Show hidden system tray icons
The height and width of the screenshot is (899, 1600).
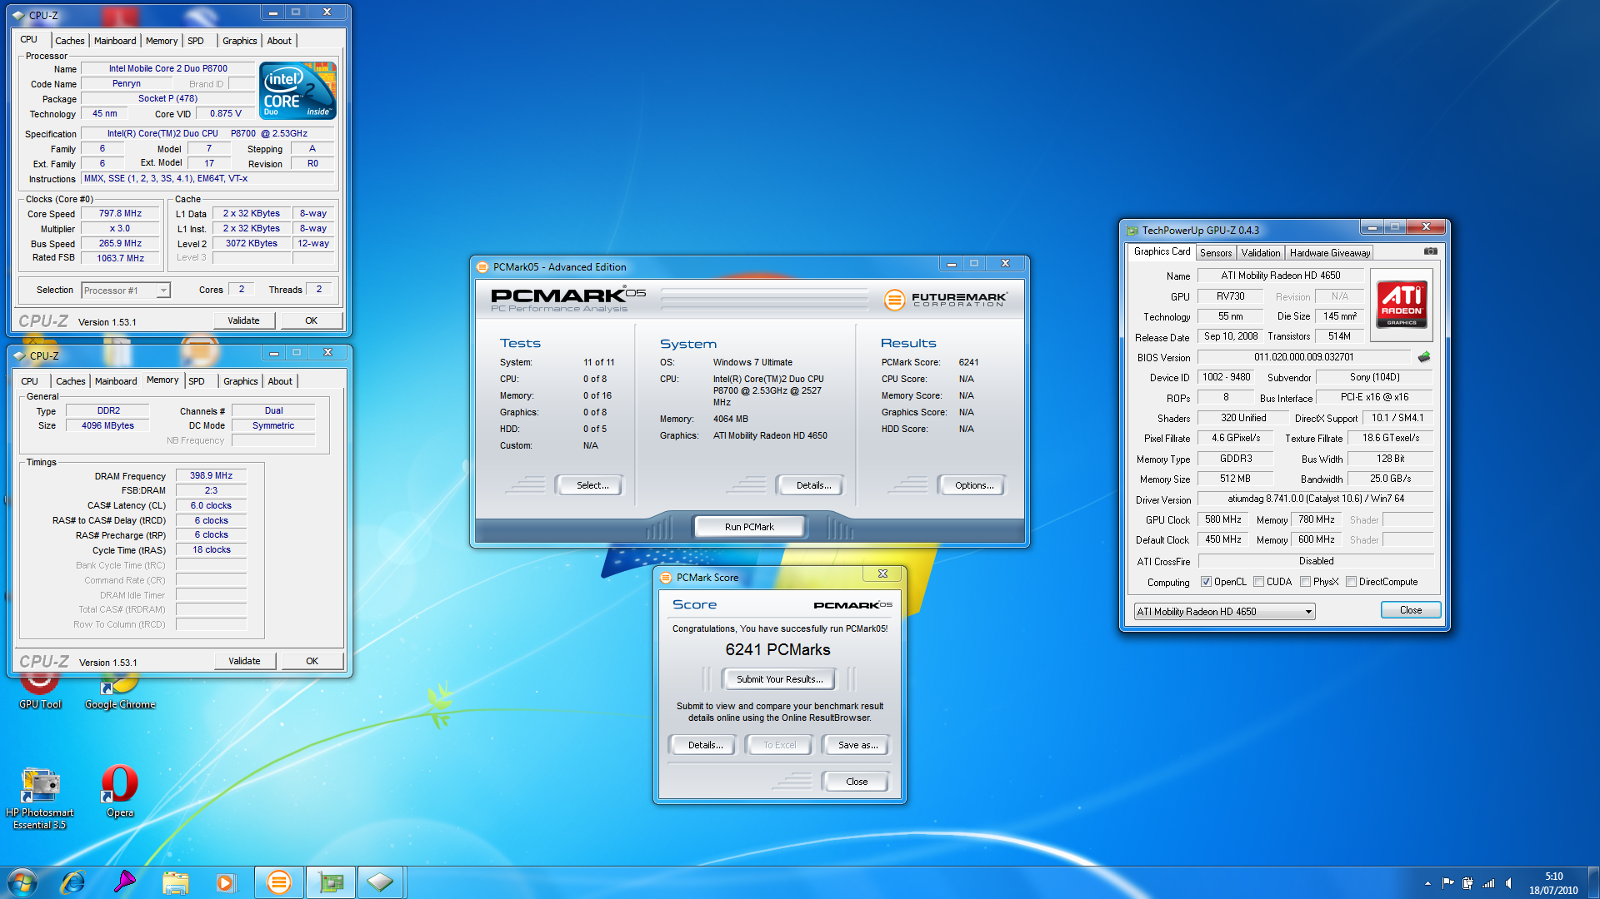pos(1427,883)
